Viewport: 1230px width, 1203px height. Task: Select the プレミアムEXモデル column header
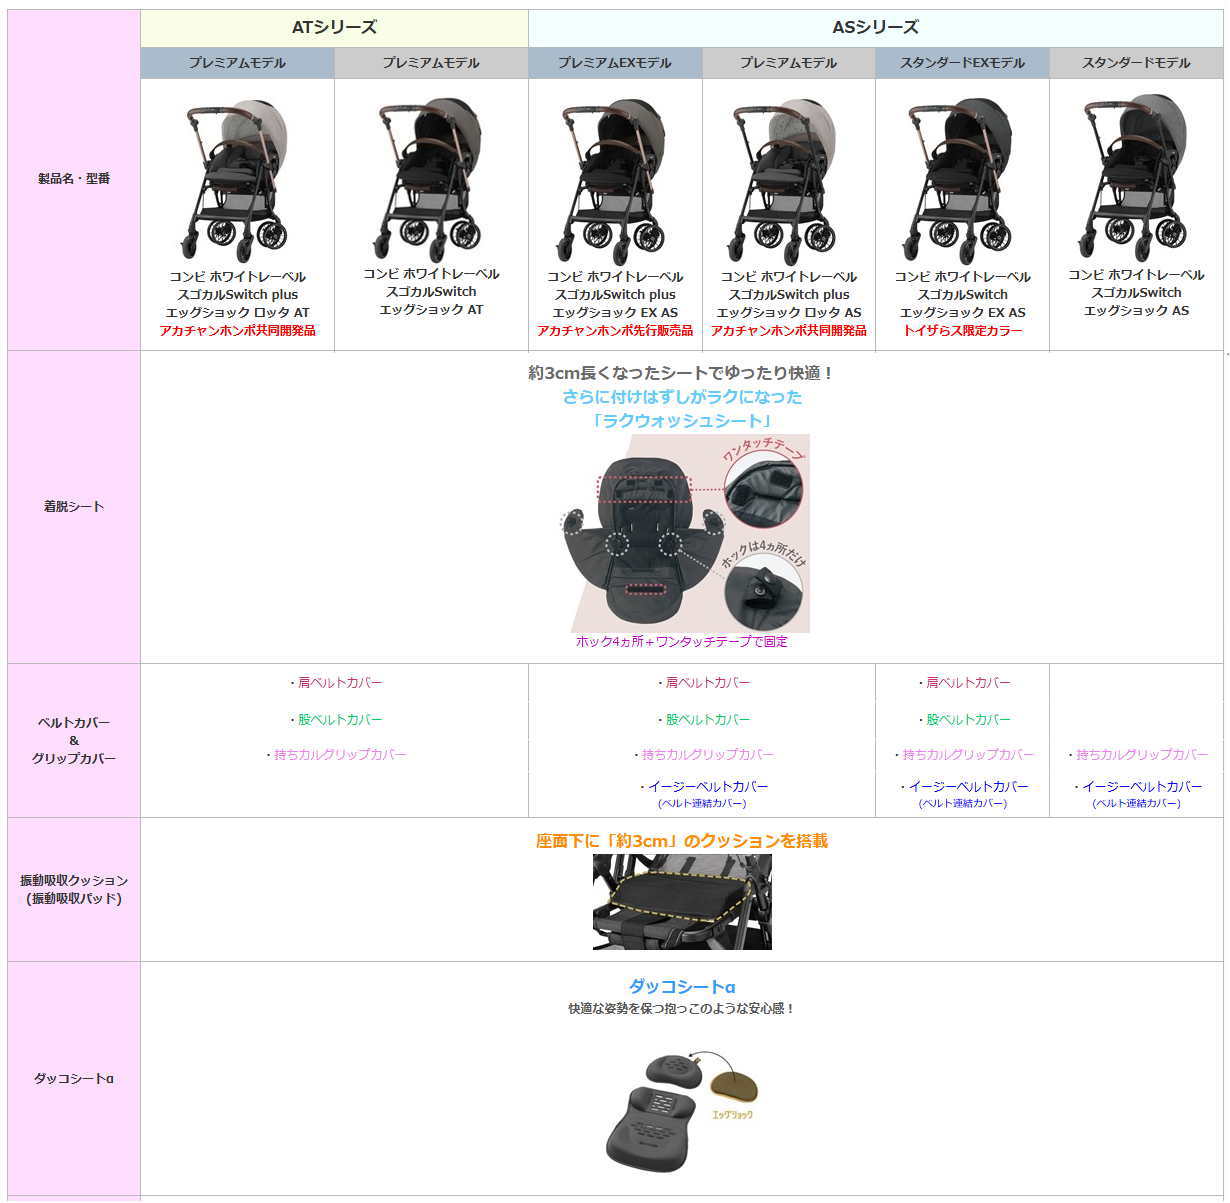(615, 62)
